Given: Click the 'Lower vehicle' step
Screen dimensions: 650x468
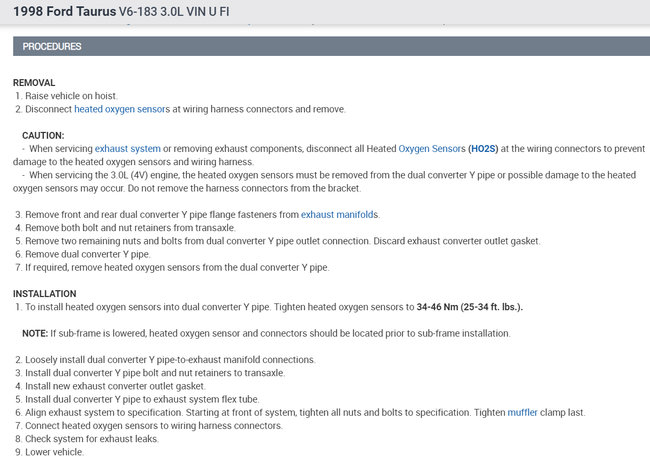Looking at the screenshot, I should (49, 452).
